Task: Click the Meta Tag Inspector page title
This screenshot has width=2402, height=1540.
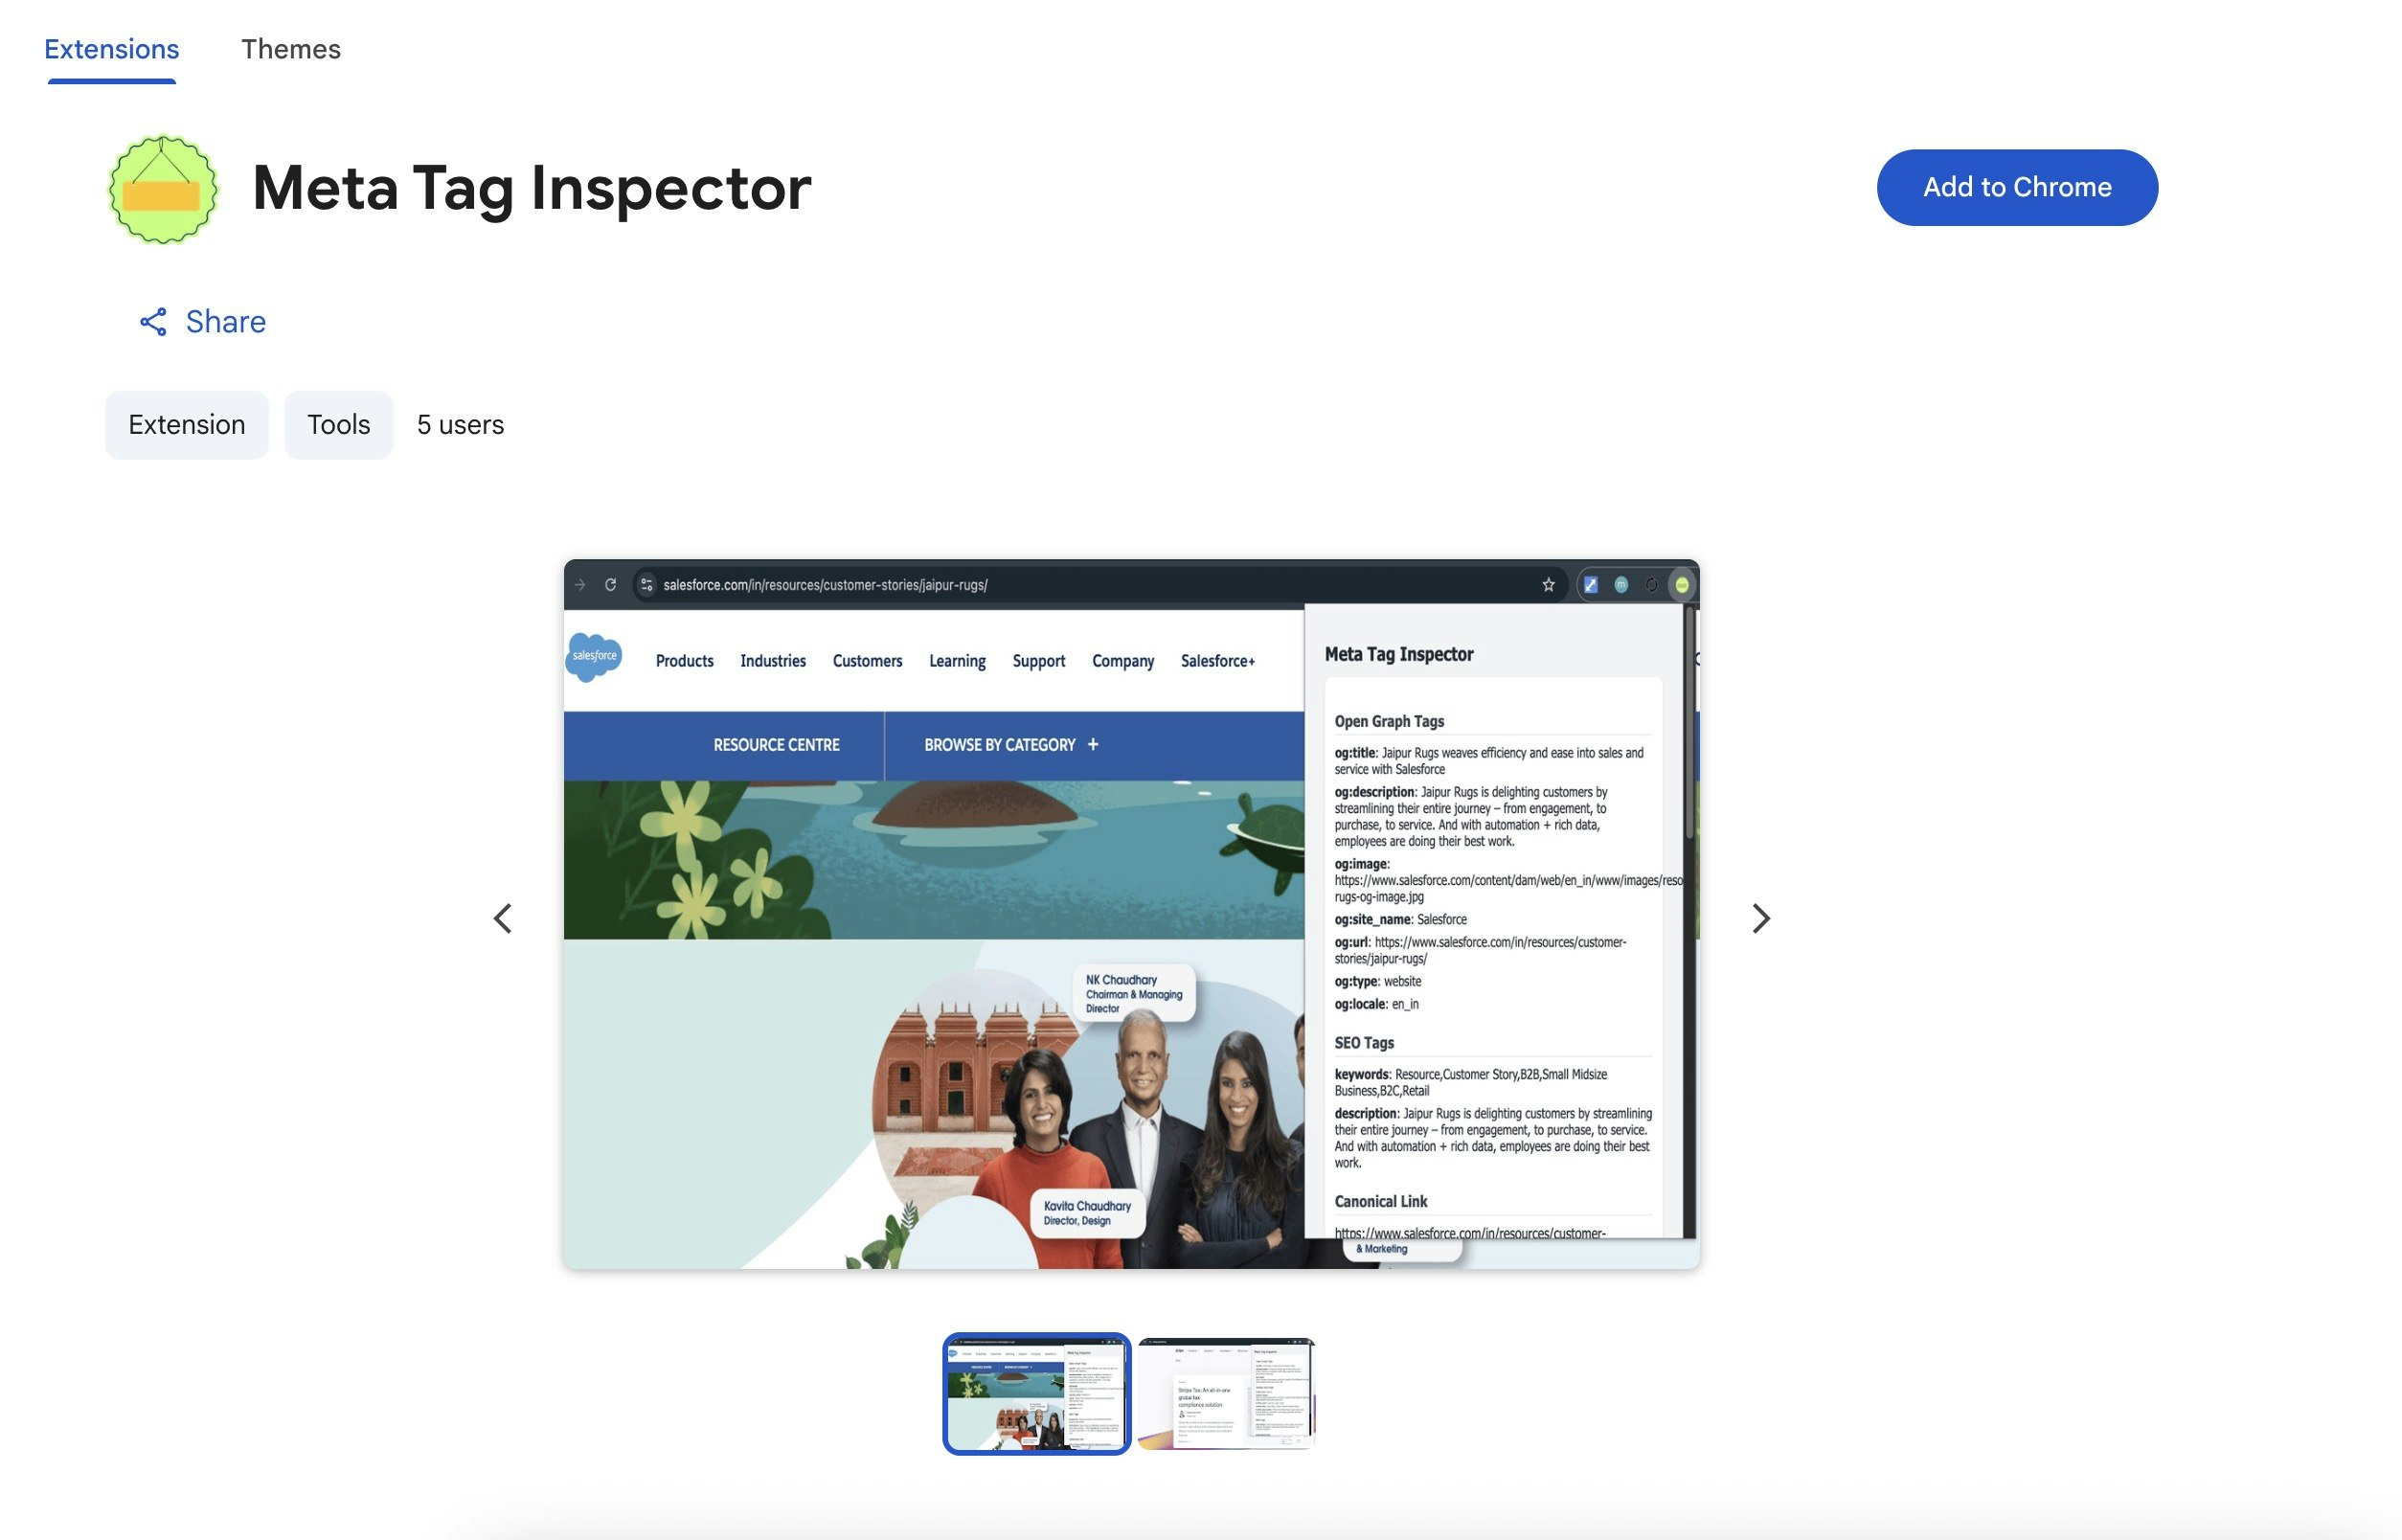Action: point(532,188)
